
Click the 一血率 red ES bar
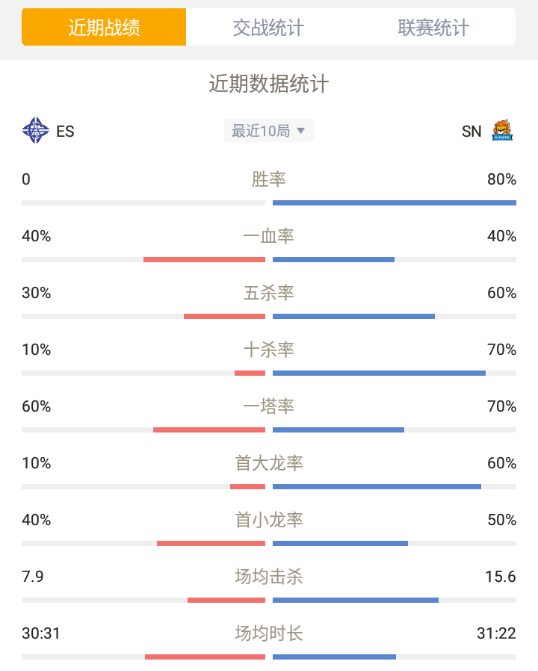coord(204,260)
